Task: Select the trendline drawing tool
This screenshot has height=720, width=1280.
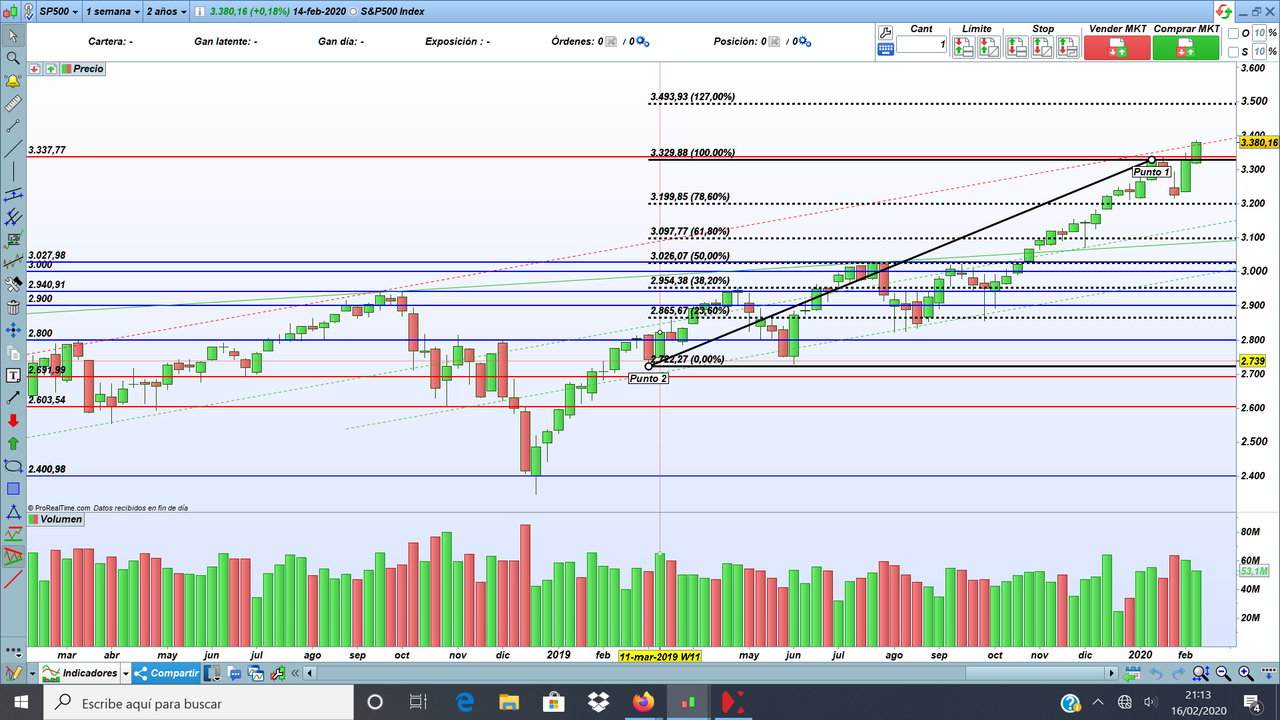Action: click(13, 148)
